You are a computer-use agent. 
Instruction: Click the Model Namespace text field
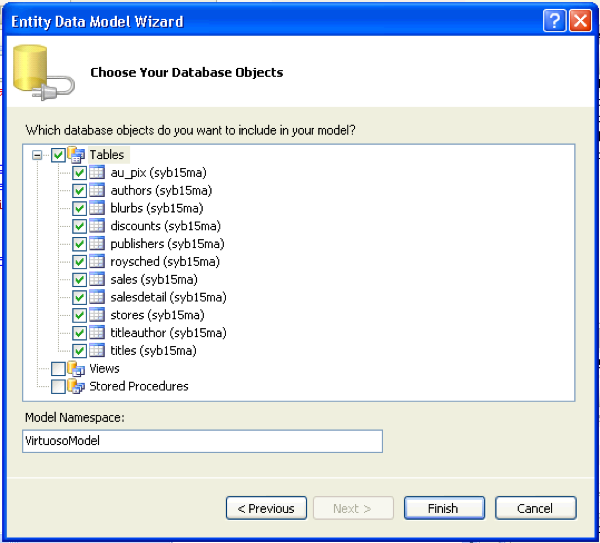(202, 441)
